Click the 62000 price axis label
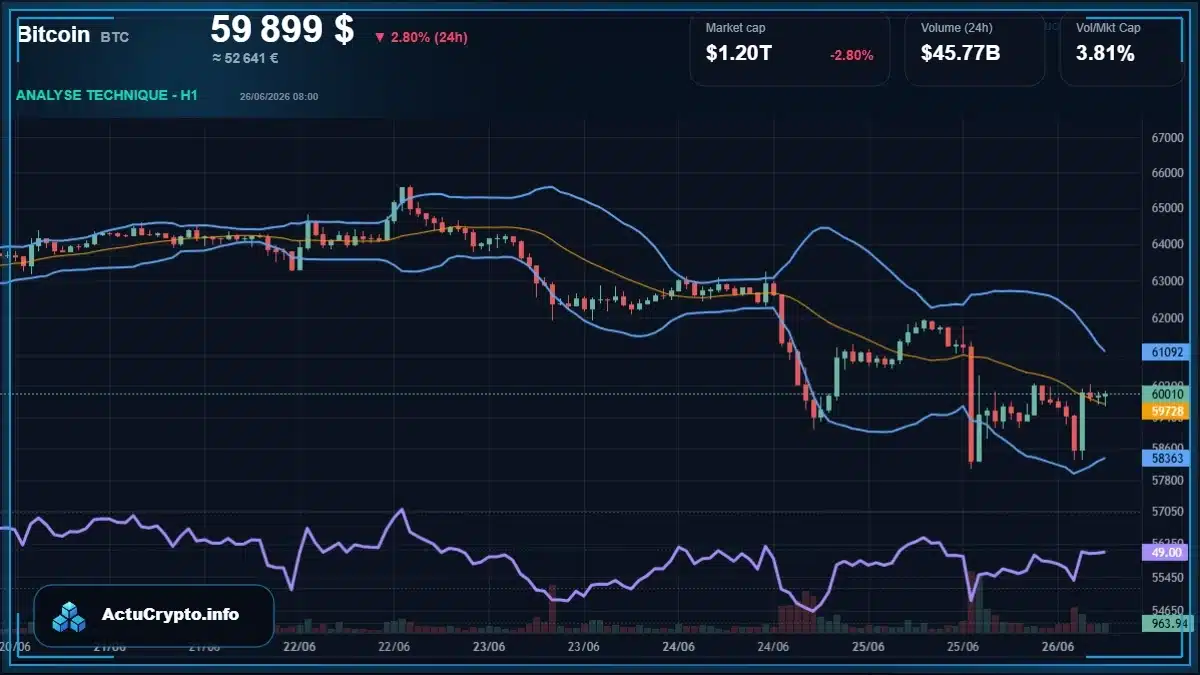Screen dimensions: 1200x675 pyautogui.click(x=1167, y=317)
